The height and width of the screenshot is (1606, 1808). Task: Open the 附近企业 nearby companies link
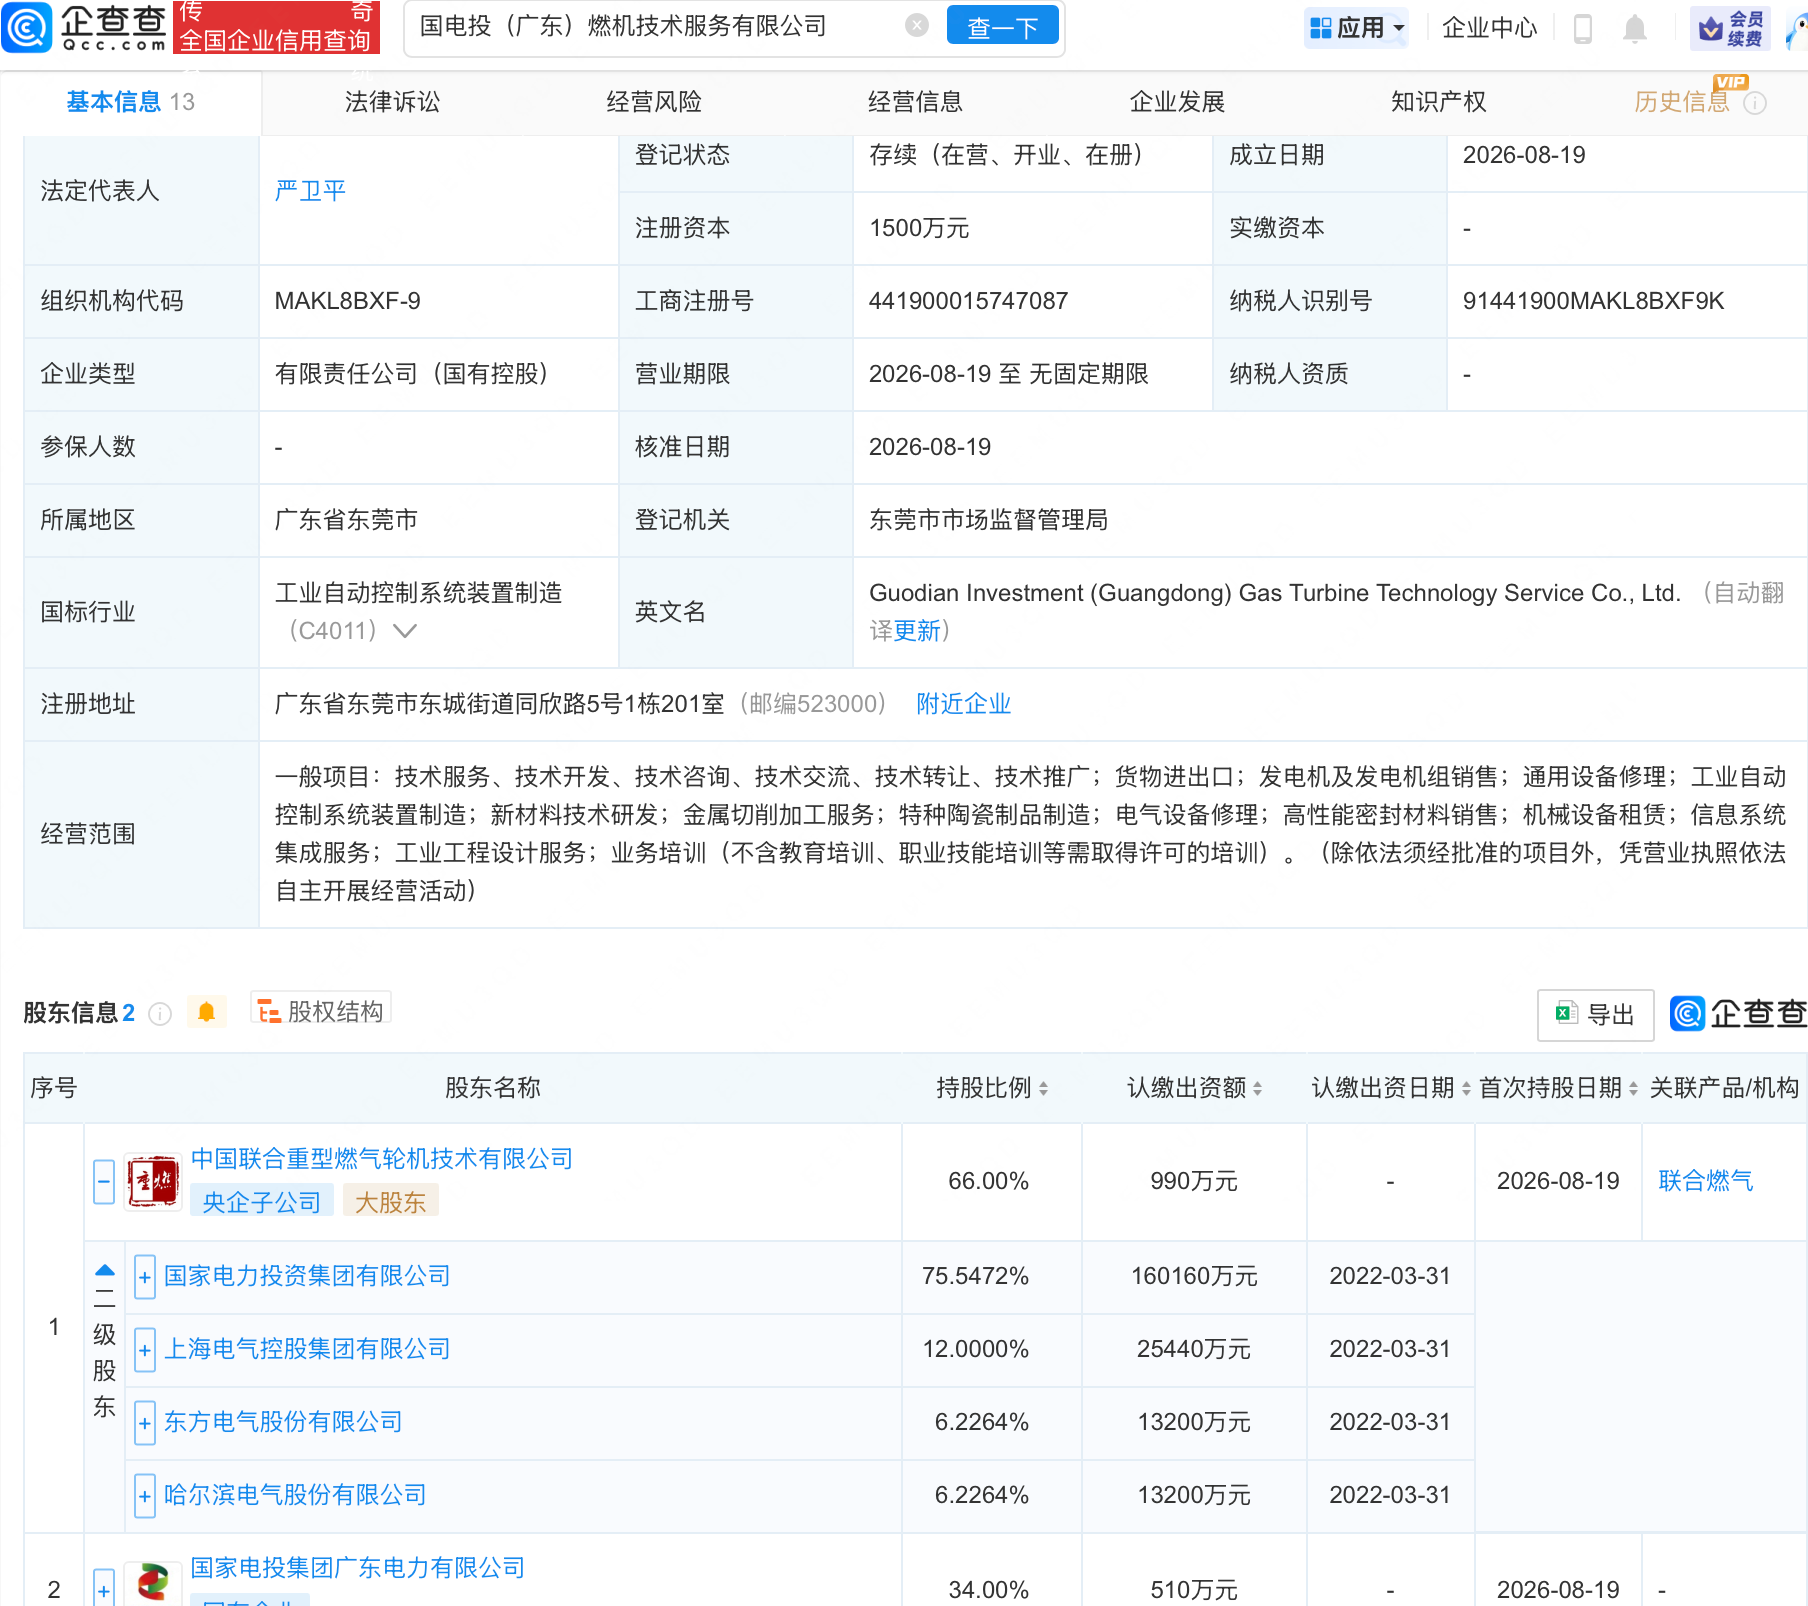964,704
